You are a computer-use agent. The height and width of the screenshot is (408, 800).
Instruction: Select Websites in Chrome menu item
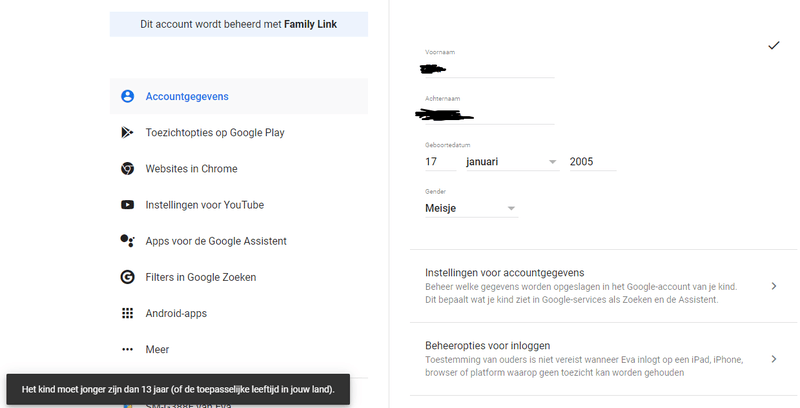[x=191, y=169]
